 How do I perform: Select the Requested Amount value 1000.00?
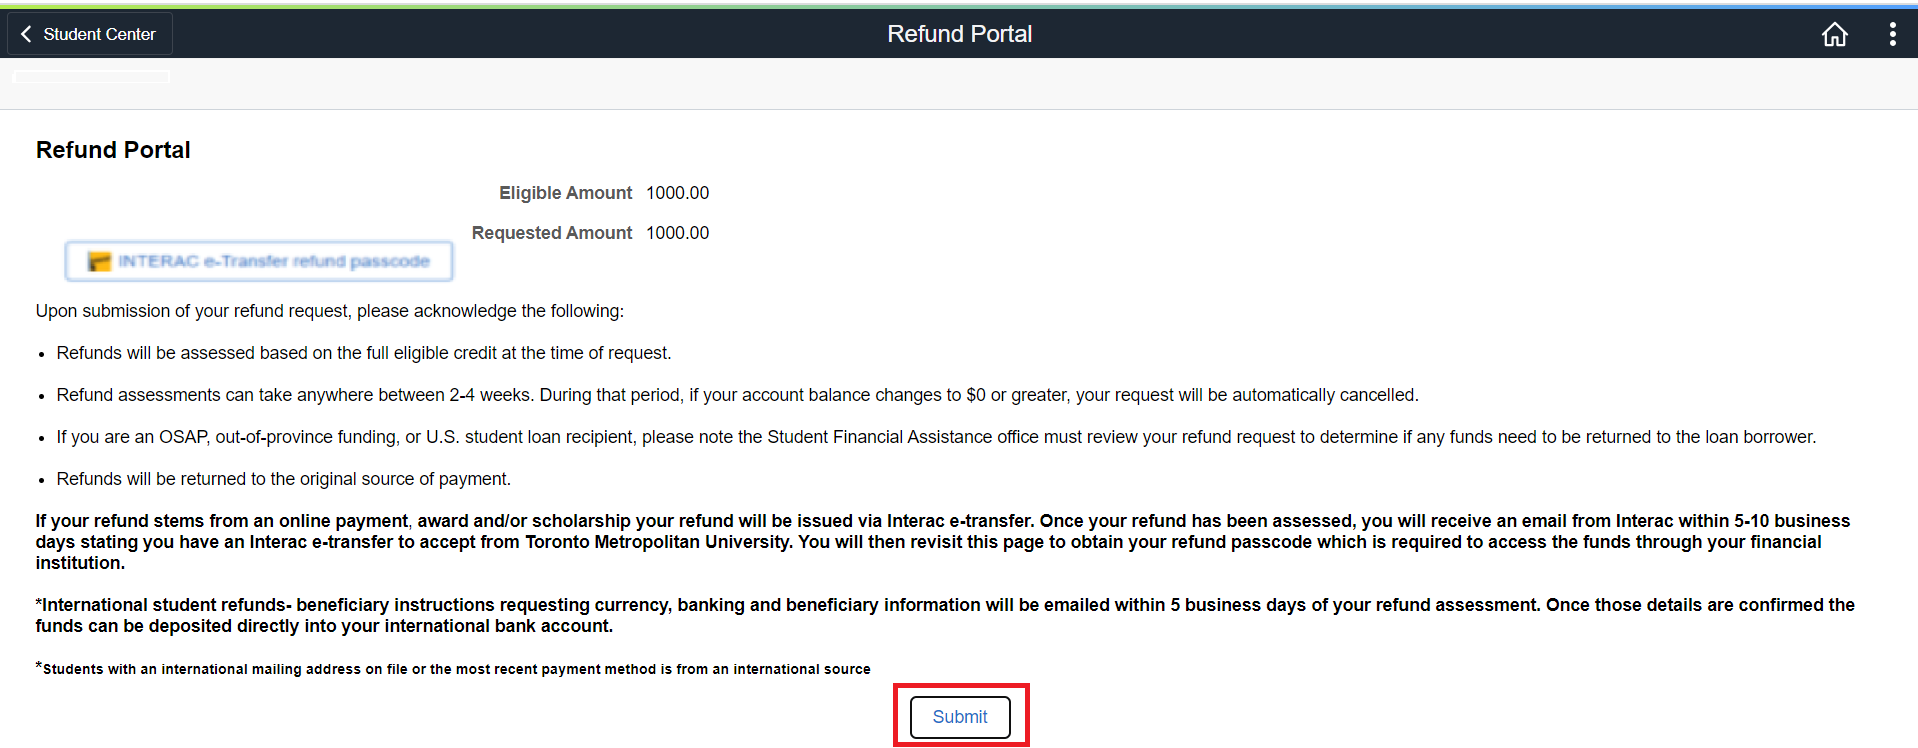[677, 233]
